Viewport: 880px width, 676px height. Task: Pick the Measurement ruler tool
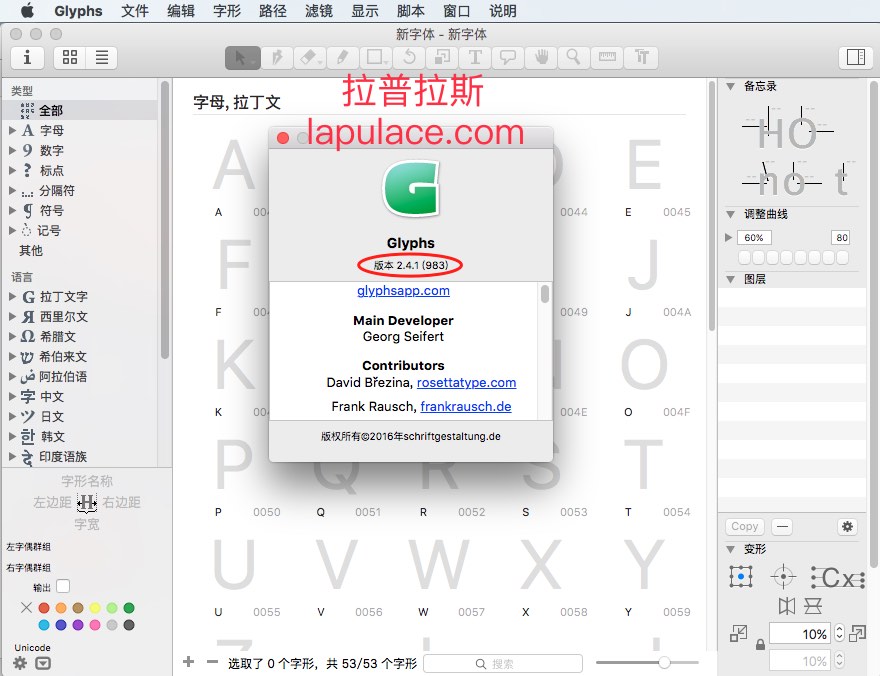(607, 58)
